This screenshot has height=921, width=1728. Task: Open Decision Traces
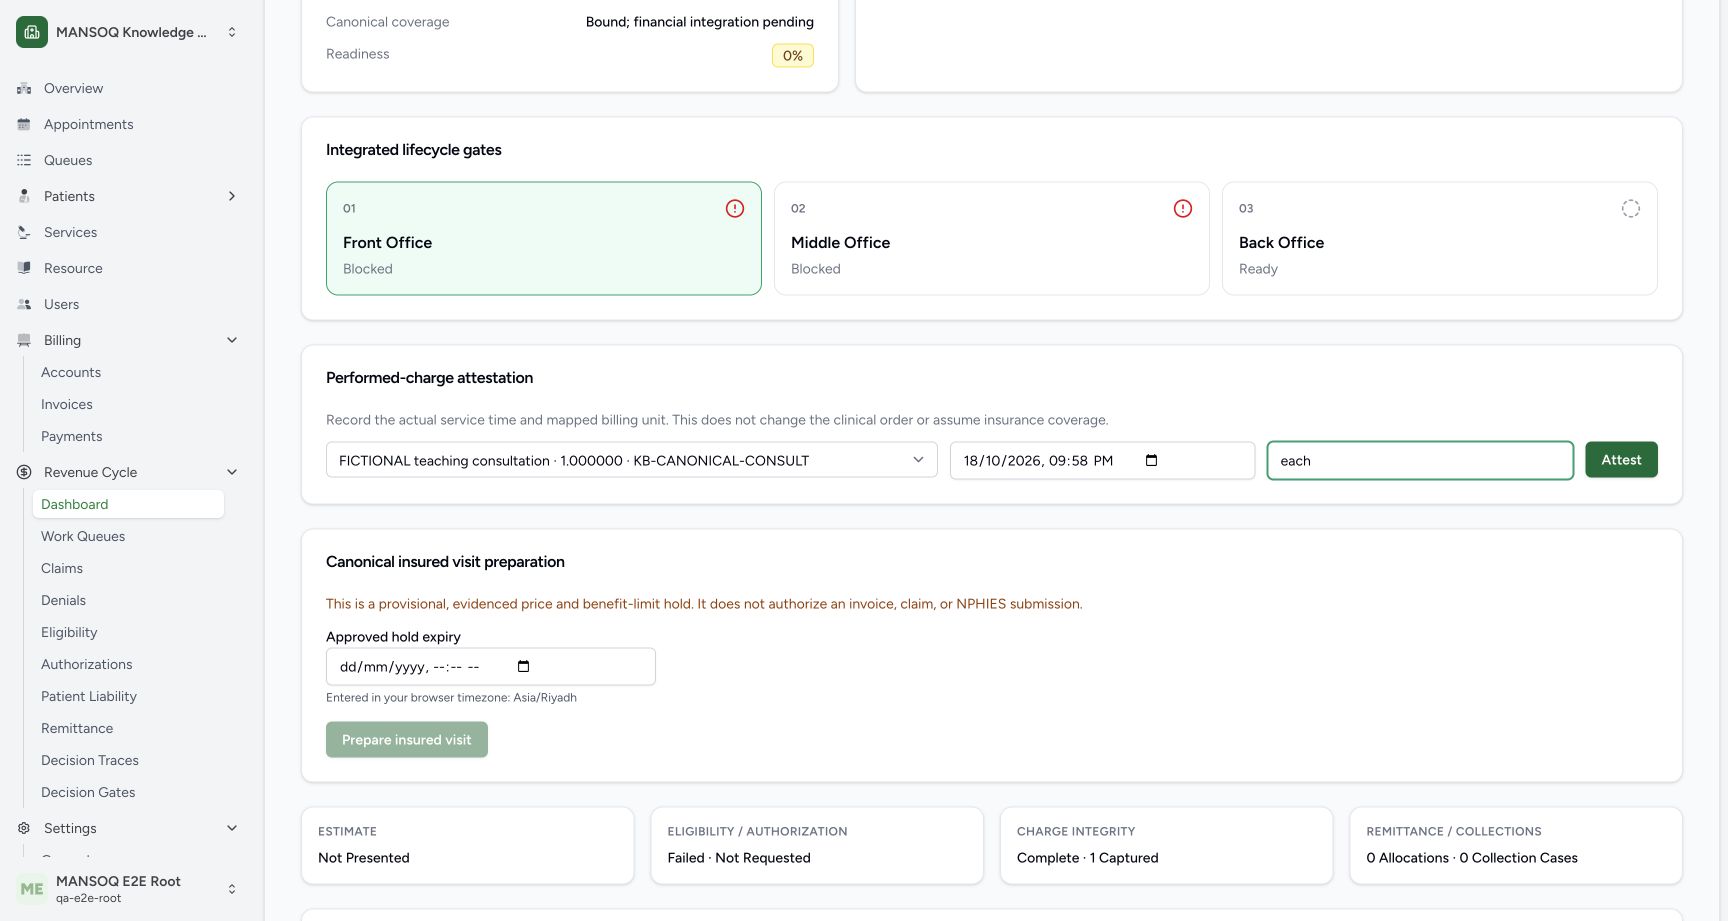point(90,760)
